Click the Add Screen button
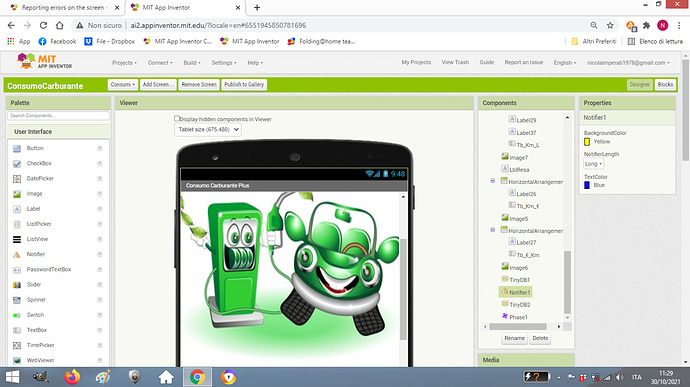 (x=158, y=85)
